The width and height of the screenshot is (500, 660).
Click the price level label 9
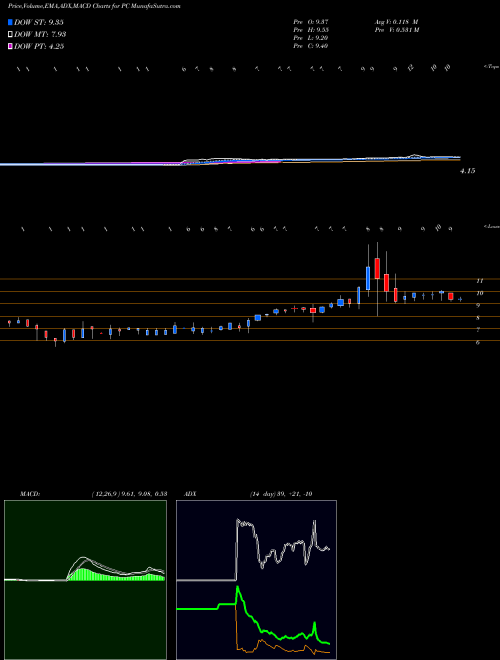coord(478,305)
